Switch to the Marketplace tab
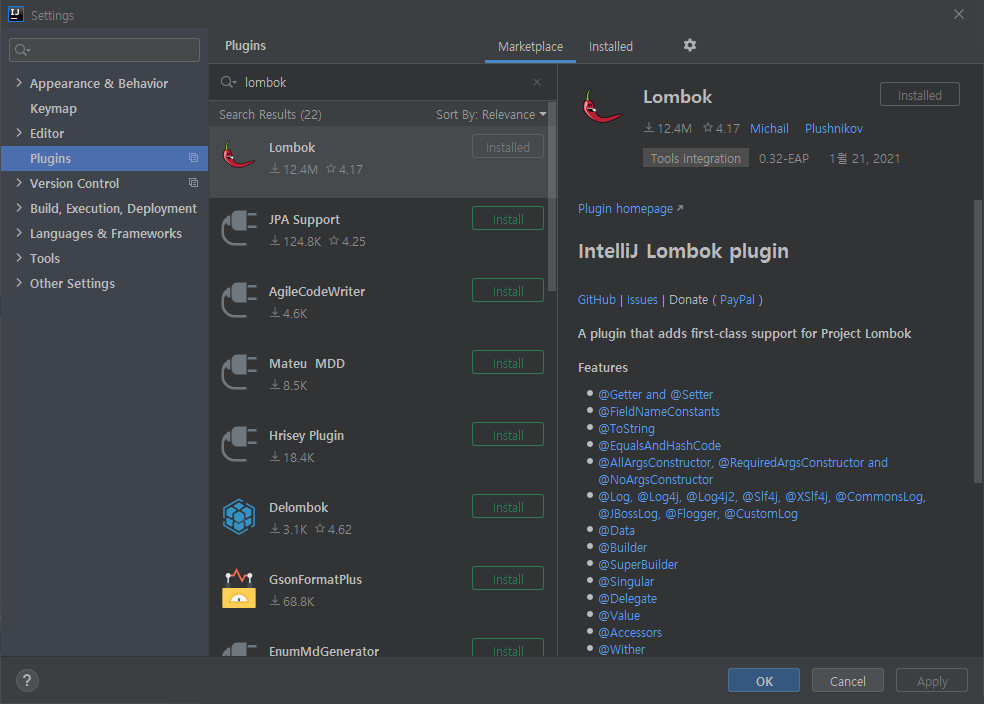The image size is (984, 704). click(530, 46)
